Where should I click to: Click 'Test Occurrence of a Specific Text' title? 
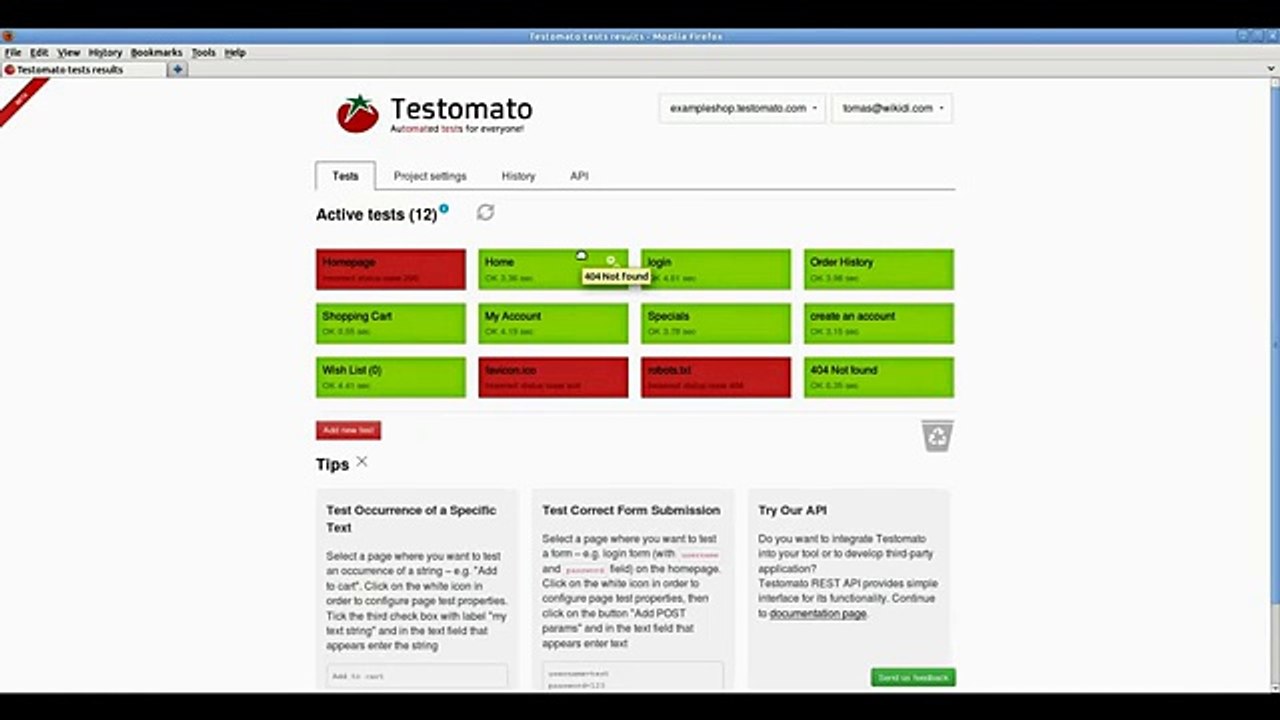411,518
